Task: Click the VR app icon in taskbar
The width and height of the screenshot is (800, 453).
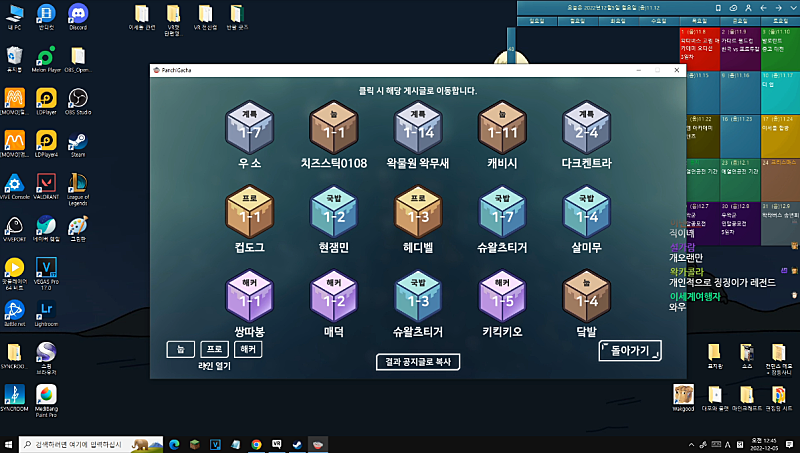Action: point(277,444)
